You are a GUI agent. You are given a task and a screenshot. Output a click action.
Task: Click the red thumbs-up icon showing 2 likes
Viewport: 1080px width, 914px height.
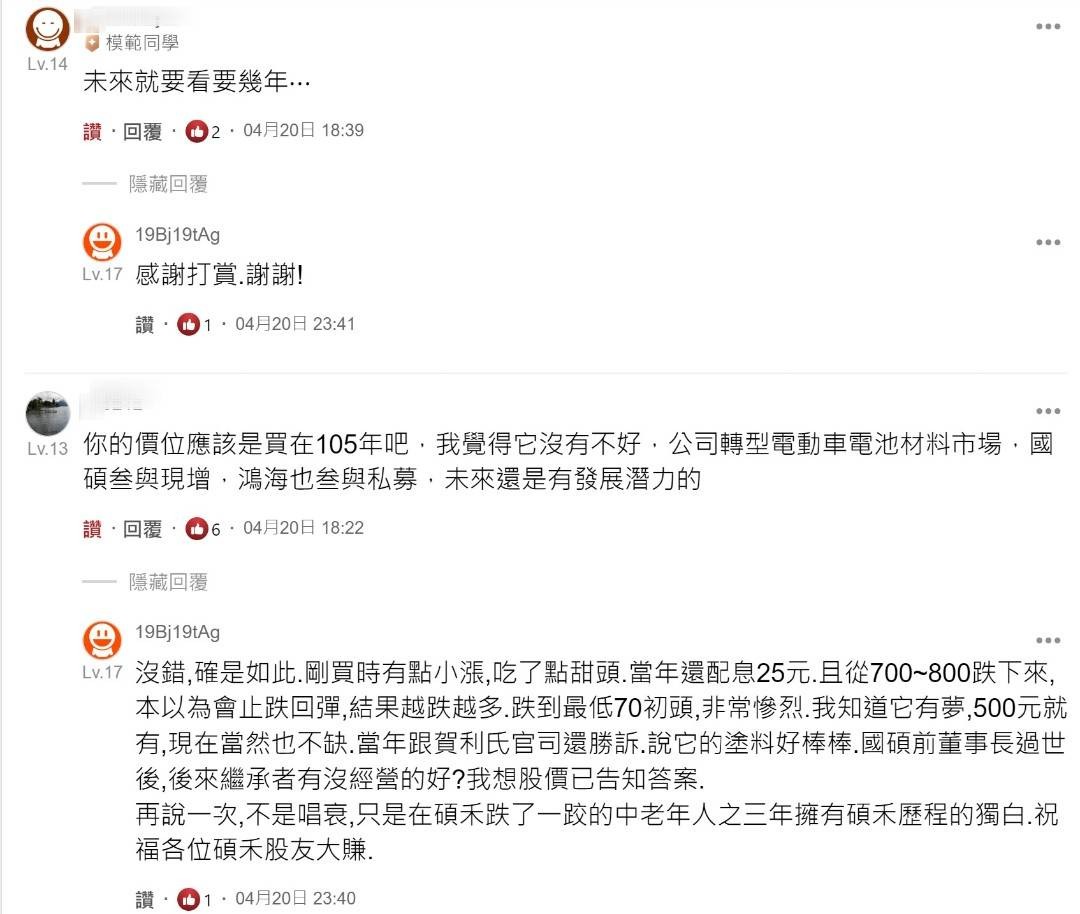[x=197, y=131]
